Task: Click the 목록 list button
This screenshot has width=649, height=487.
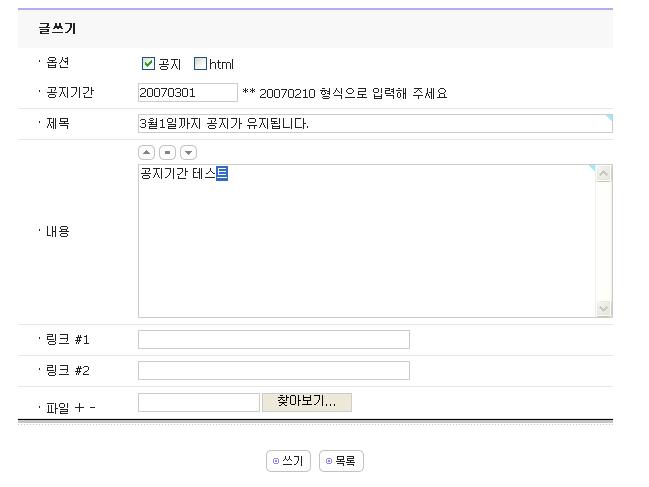Action: click(341, 461)
